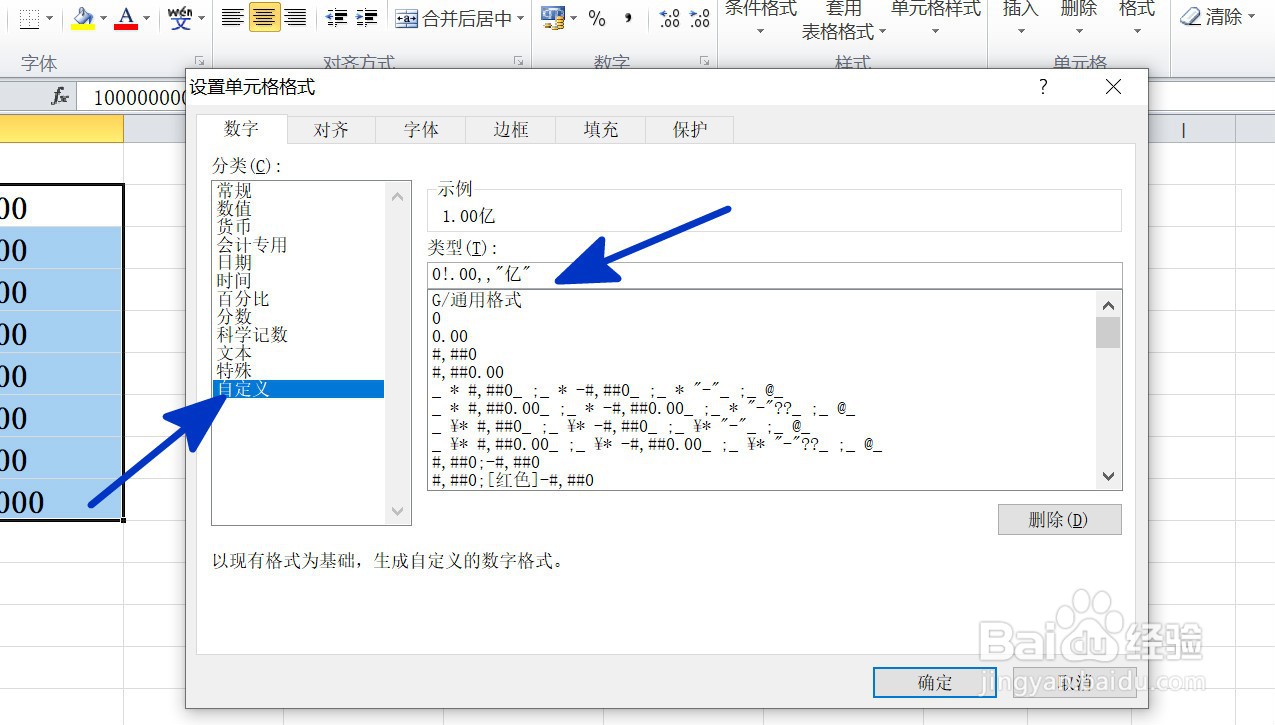The width and height of the screenshot is (1275, 725).
Task: Open the fill color dropdown arrow
Action: (103, 17)
